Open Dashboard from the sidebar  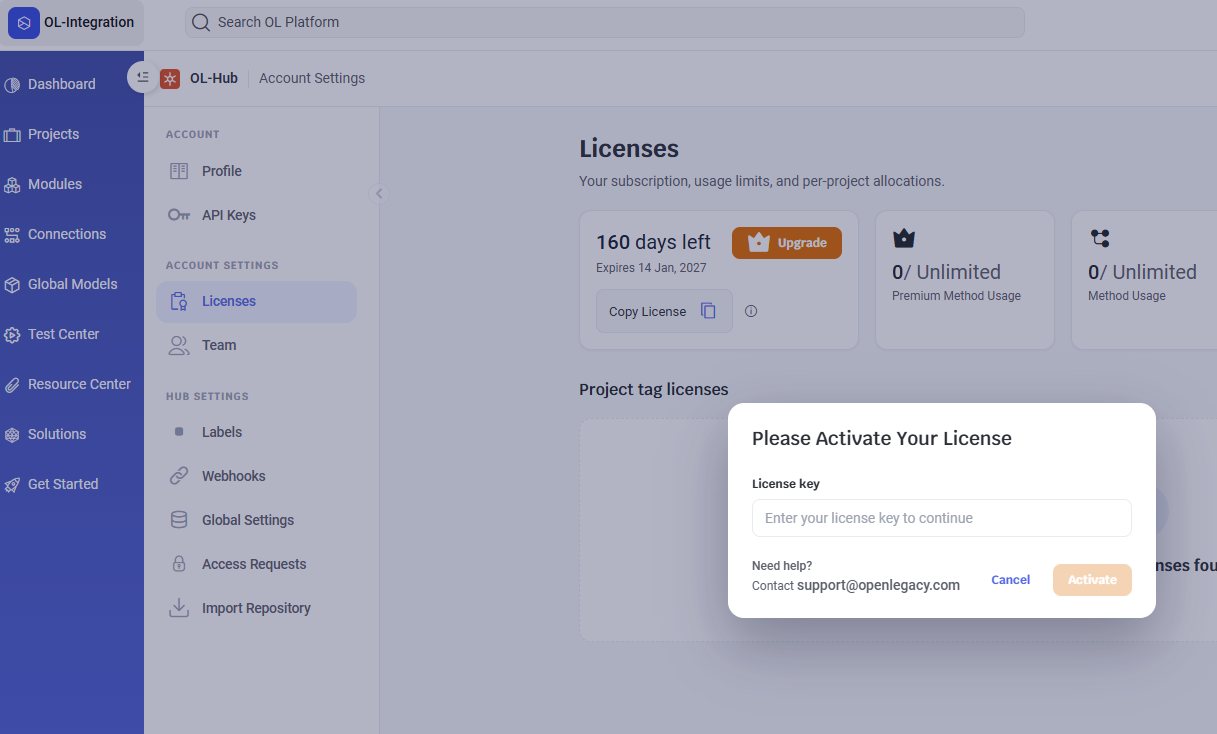click(x=62, y=84)
